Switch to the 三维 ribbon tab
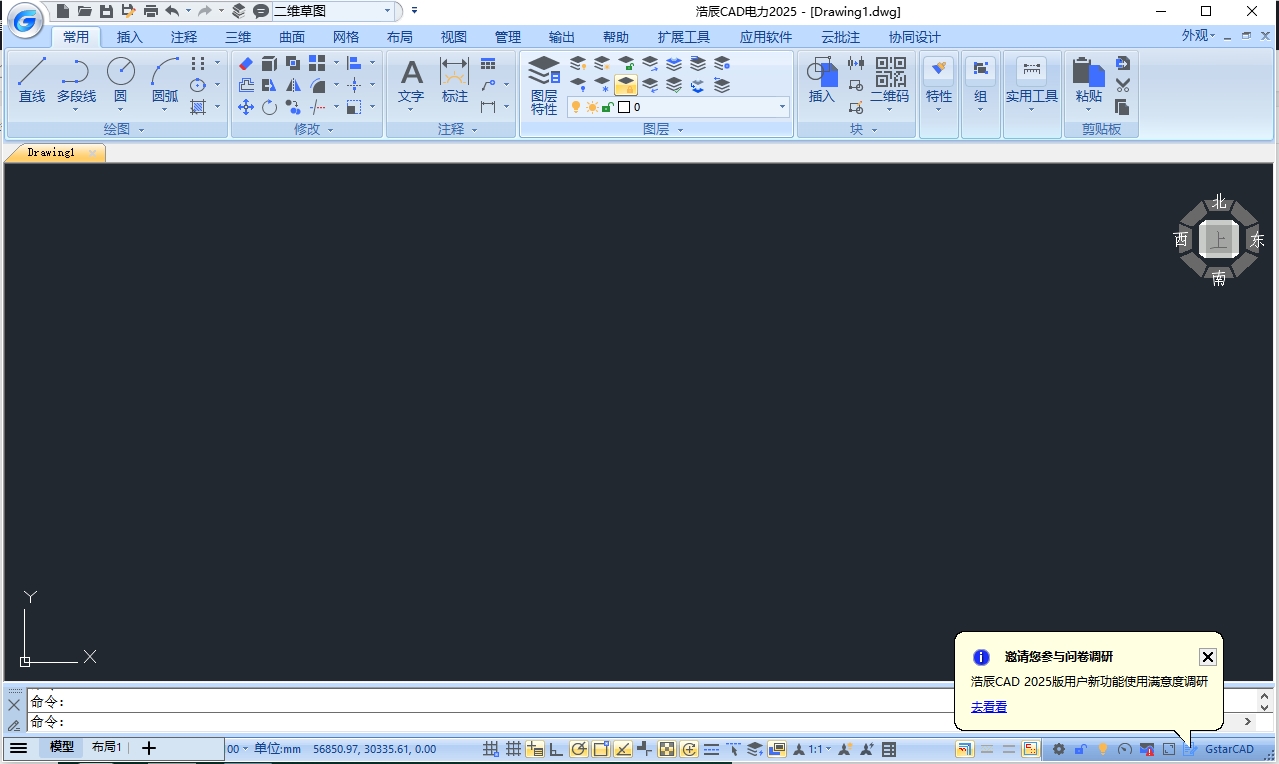The height and width of the screenshot is (764, 1279). point(238,37)
